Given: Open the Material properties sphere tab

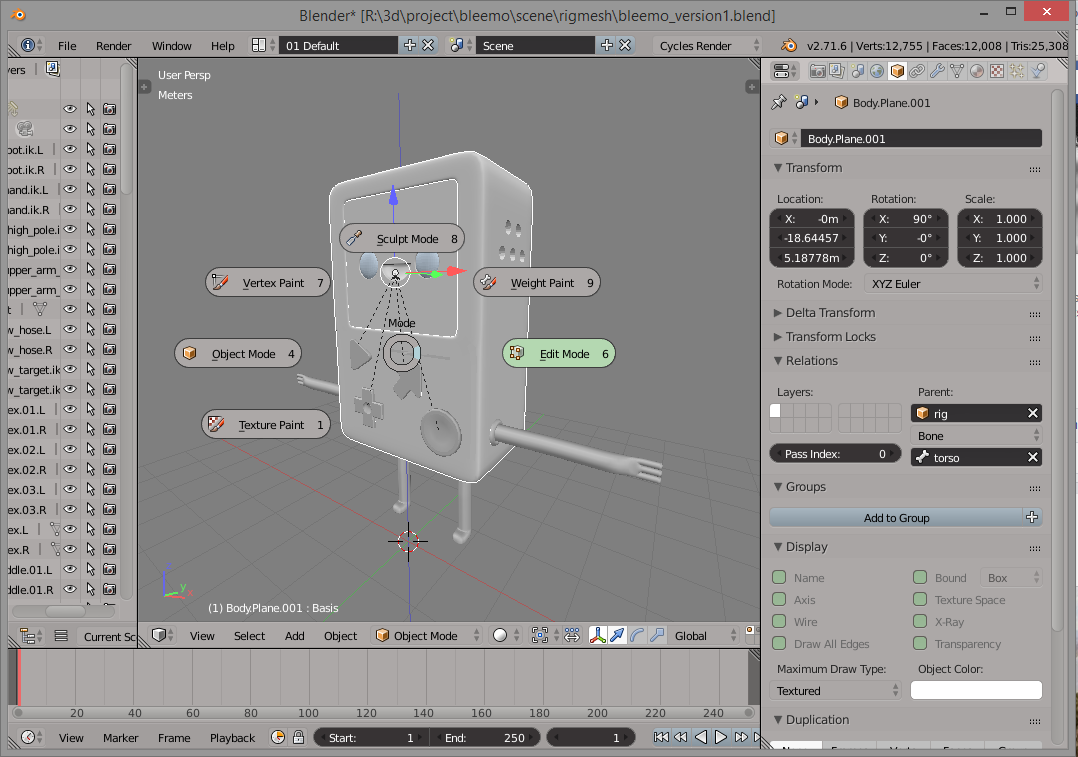Looking at the screenshot, I should point(977,71).
